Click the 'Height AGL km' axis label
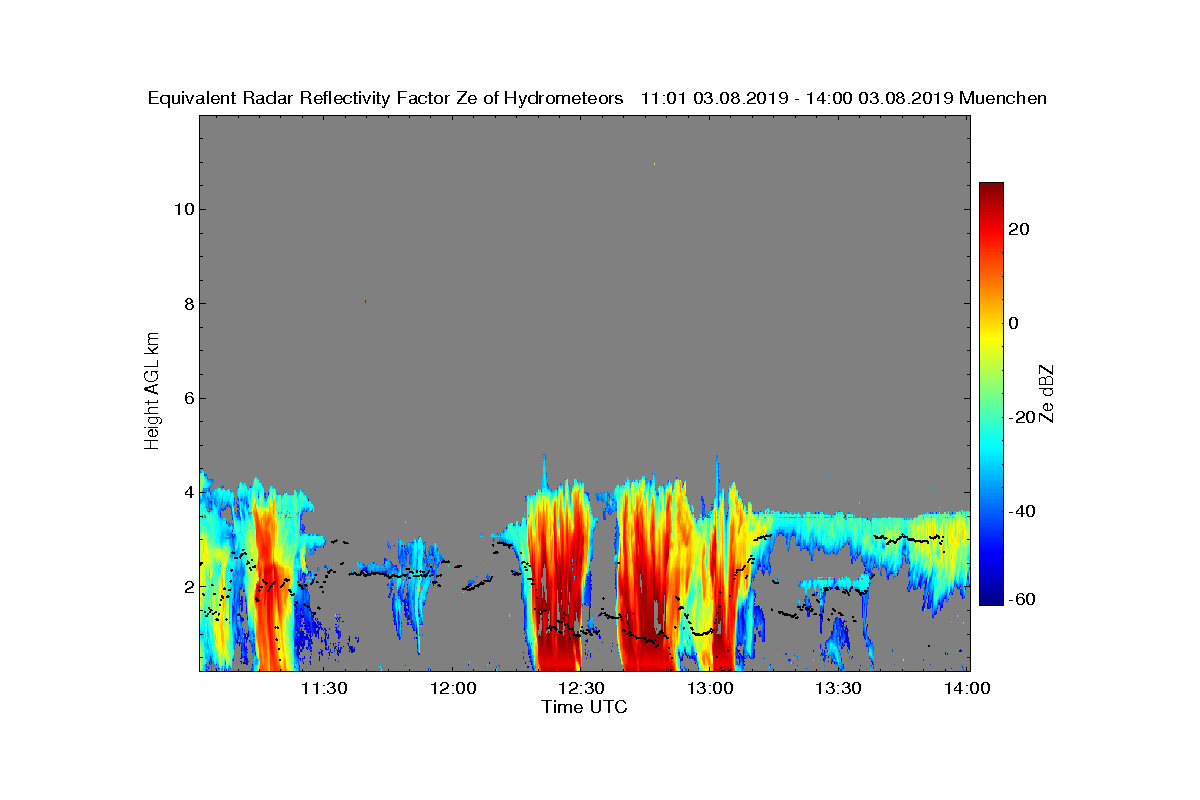The height and width of the screenshot is (800, 1200). click(152, 393)
